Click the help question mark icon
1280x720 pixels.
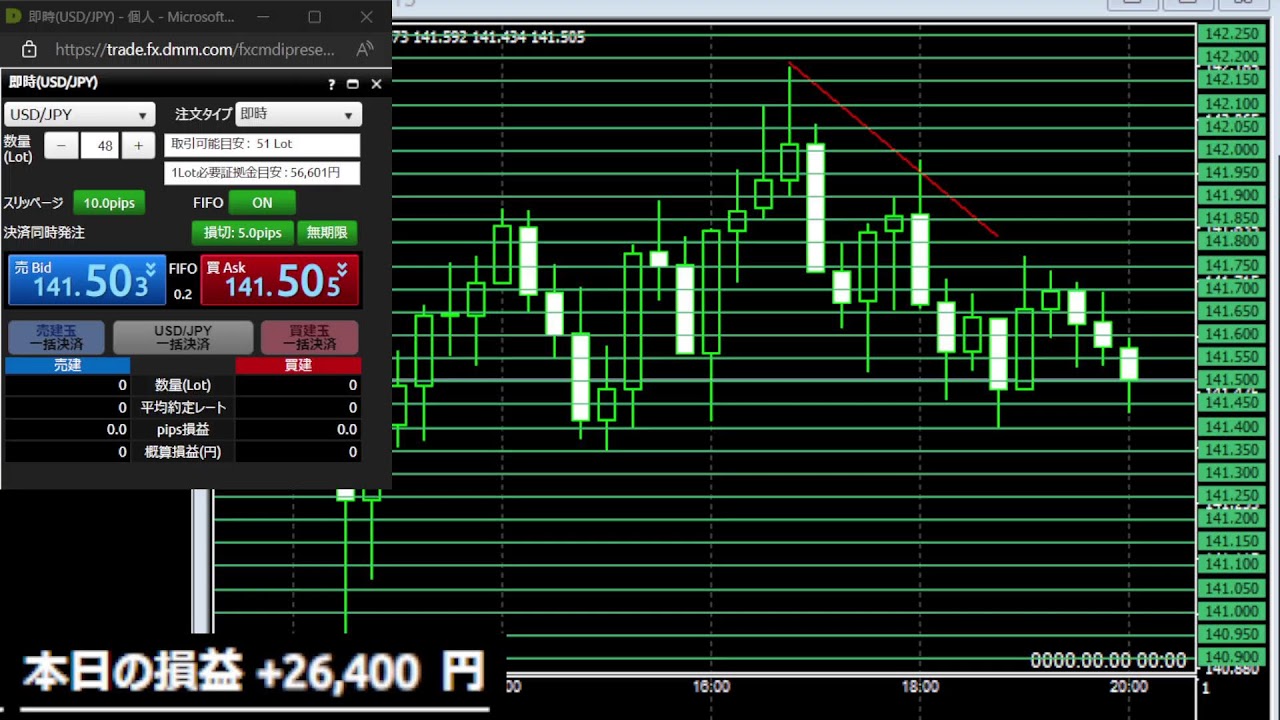point(332,85)
